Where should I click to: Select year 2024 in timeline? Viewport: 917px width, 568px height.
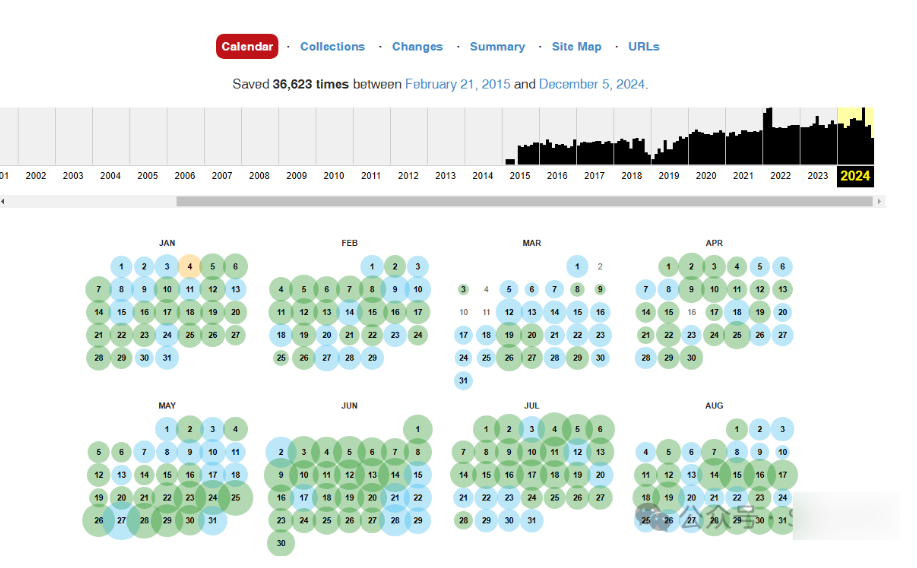855,176
